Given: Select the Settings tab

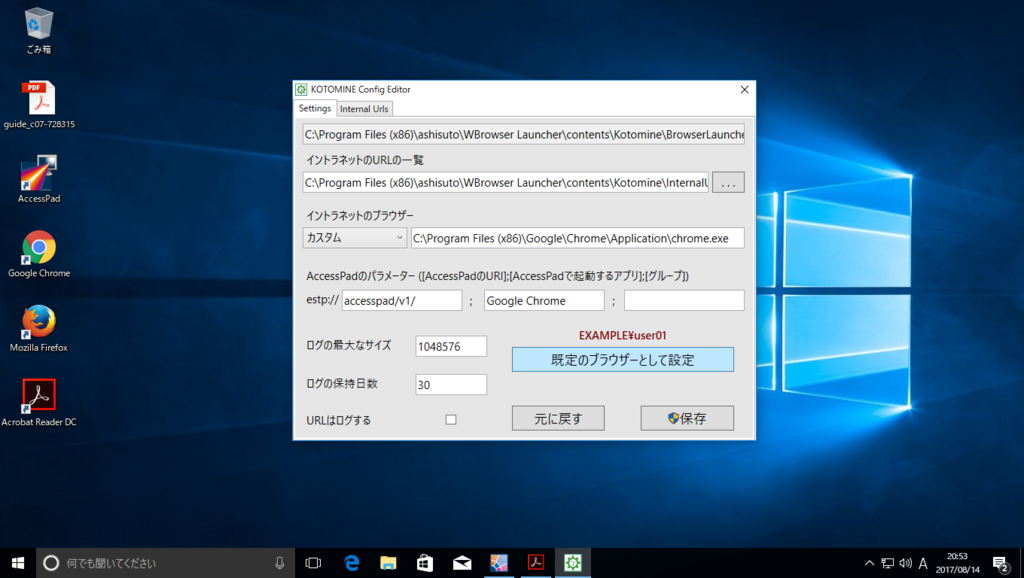Looking at the screenshot, I should coord(314,108).
